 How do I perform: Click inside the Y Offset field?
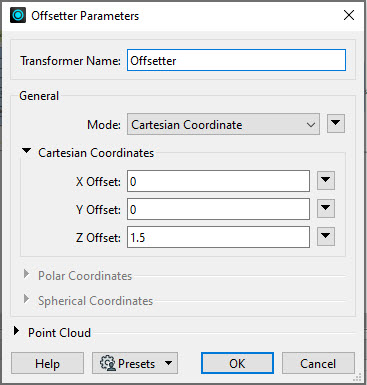pyautogui.click(x=218, y=209)
